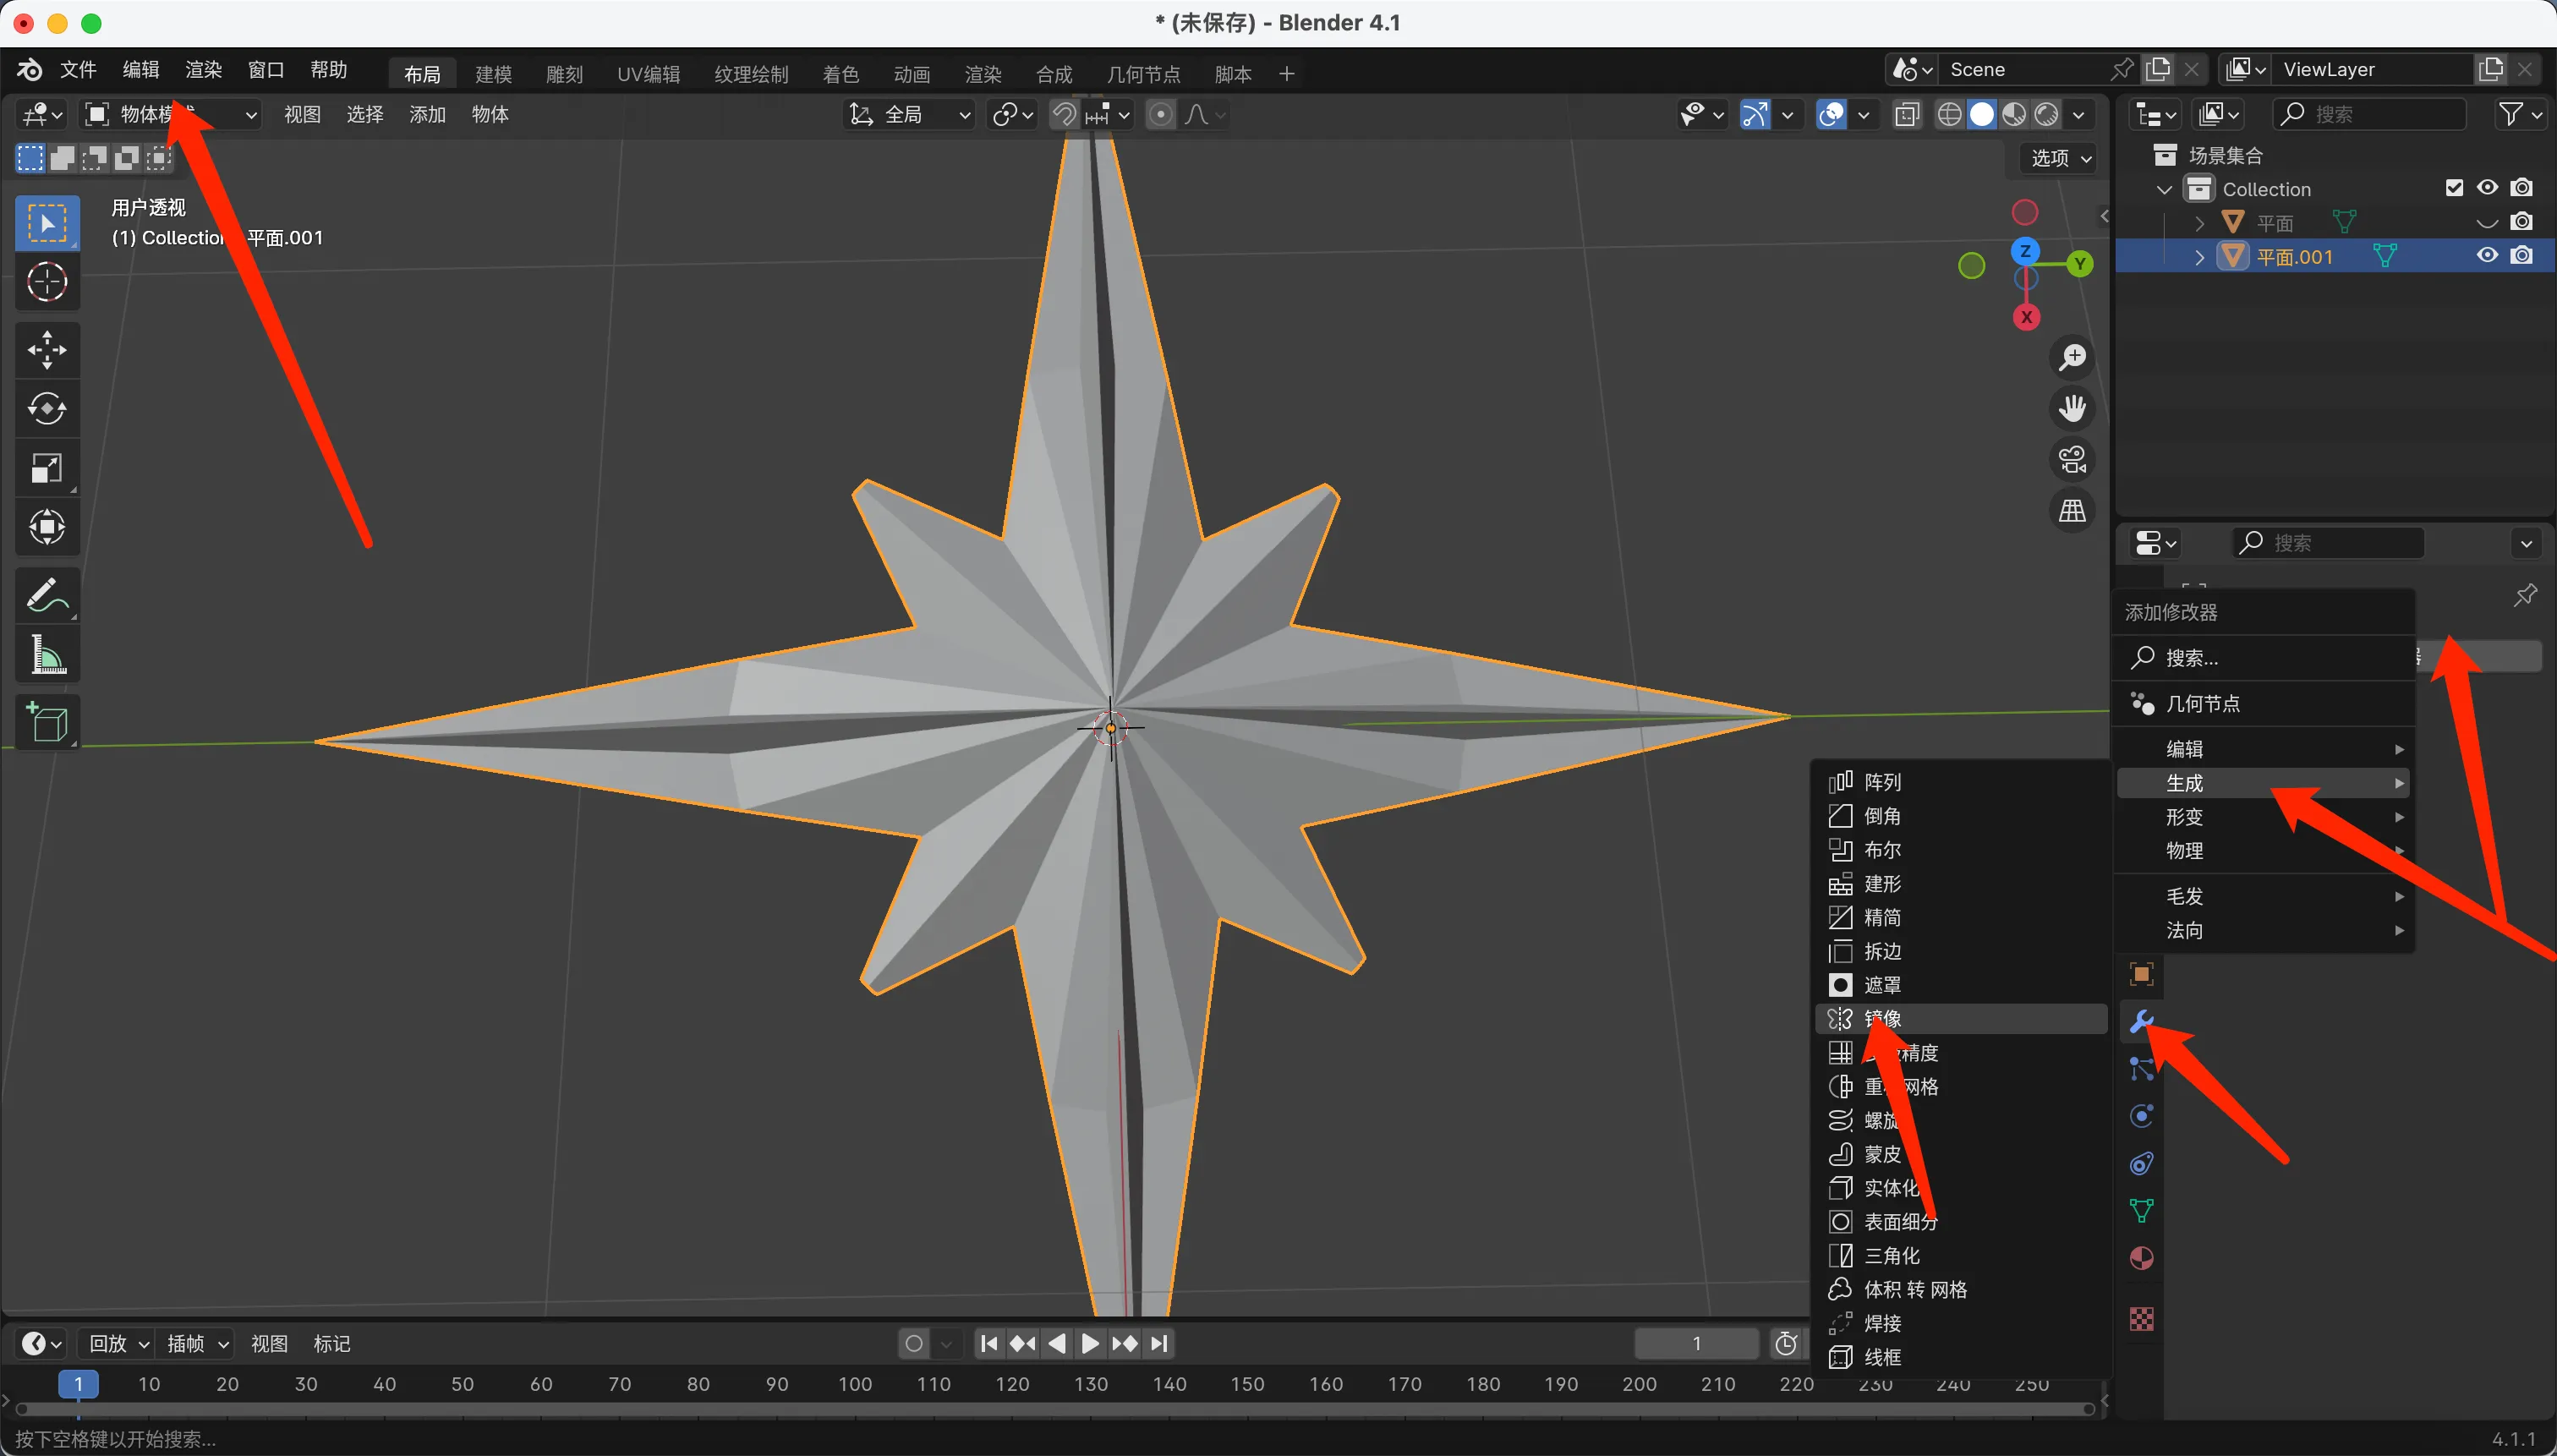Select the Measure ruler tool

(47, 655)
